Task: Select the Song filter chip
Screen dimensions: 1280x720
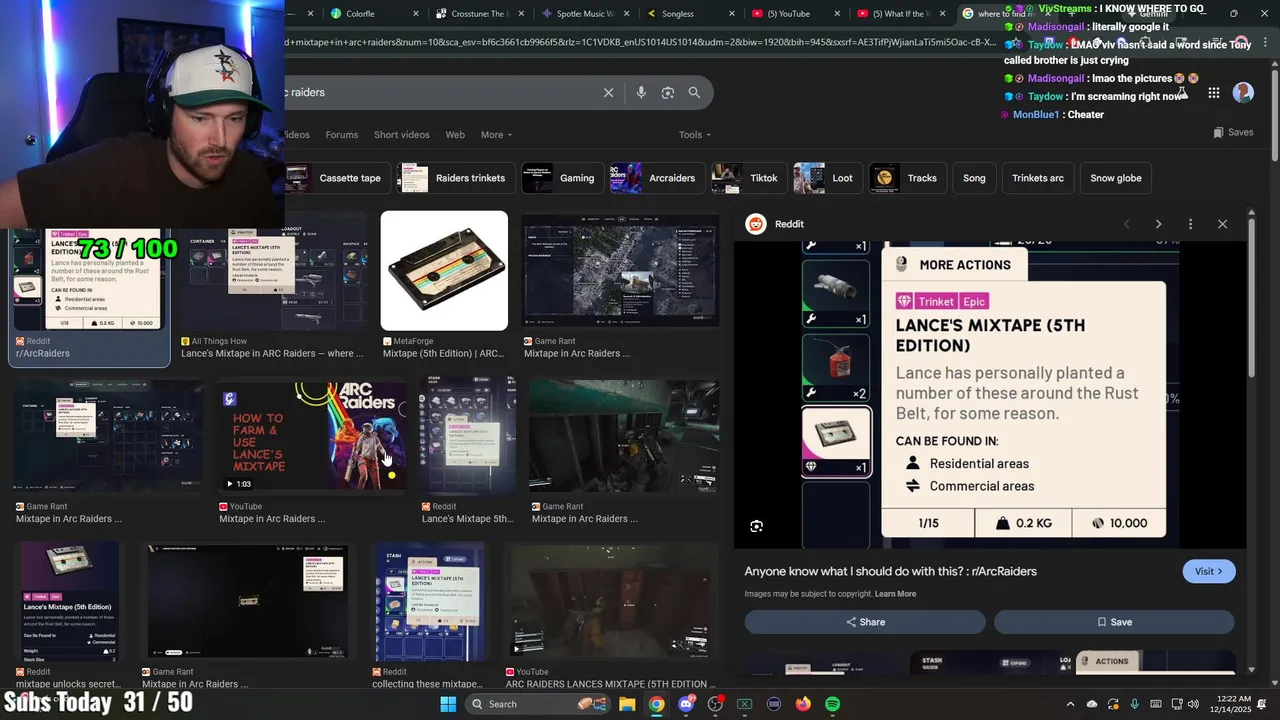Action: 974,178
